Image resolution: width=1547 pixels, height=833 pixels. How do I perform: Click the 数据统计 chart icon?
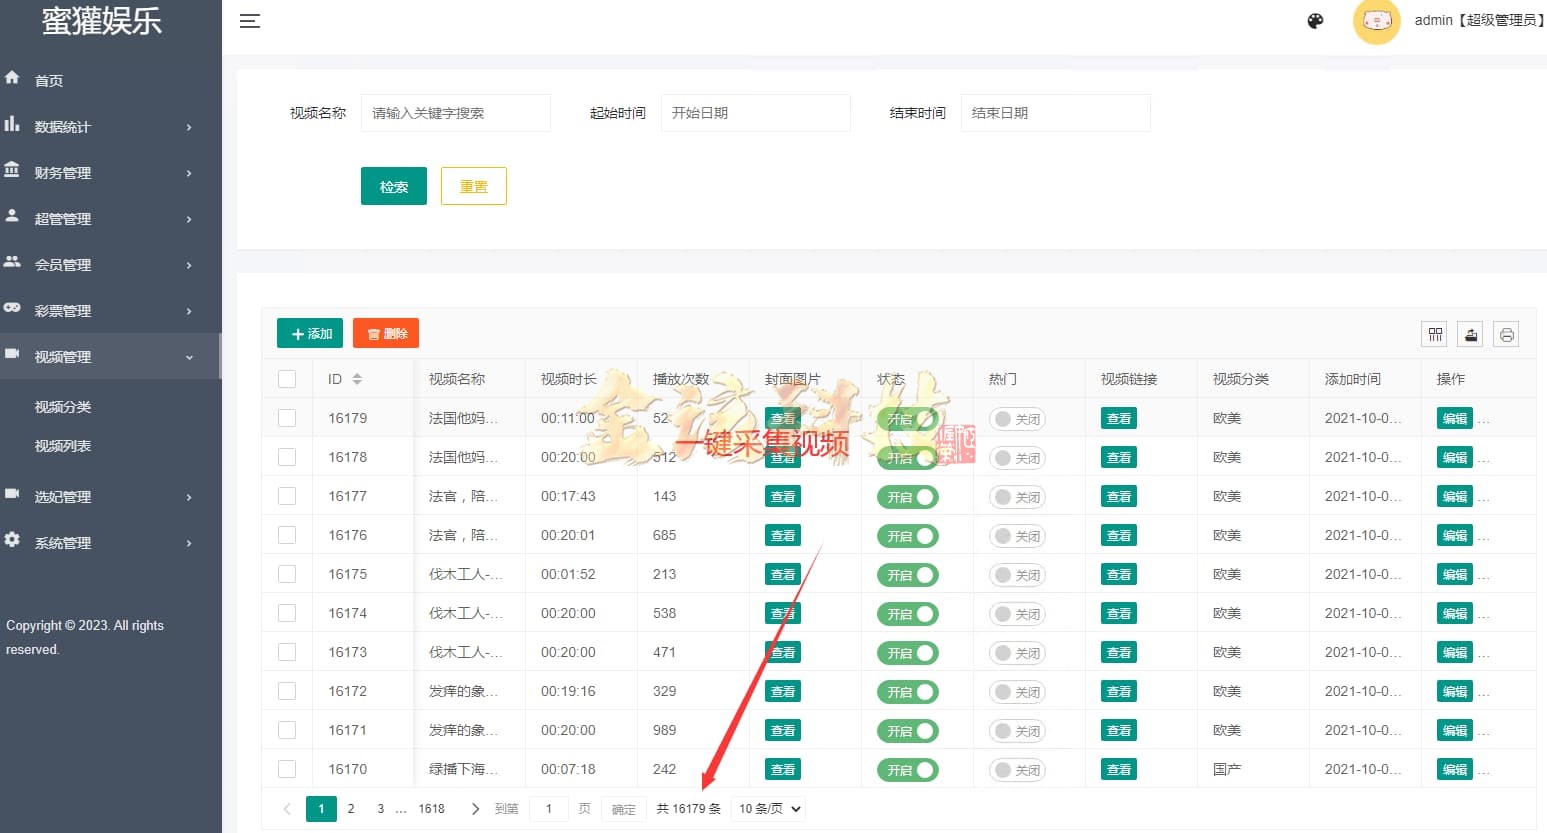click(x=13, y=126)
